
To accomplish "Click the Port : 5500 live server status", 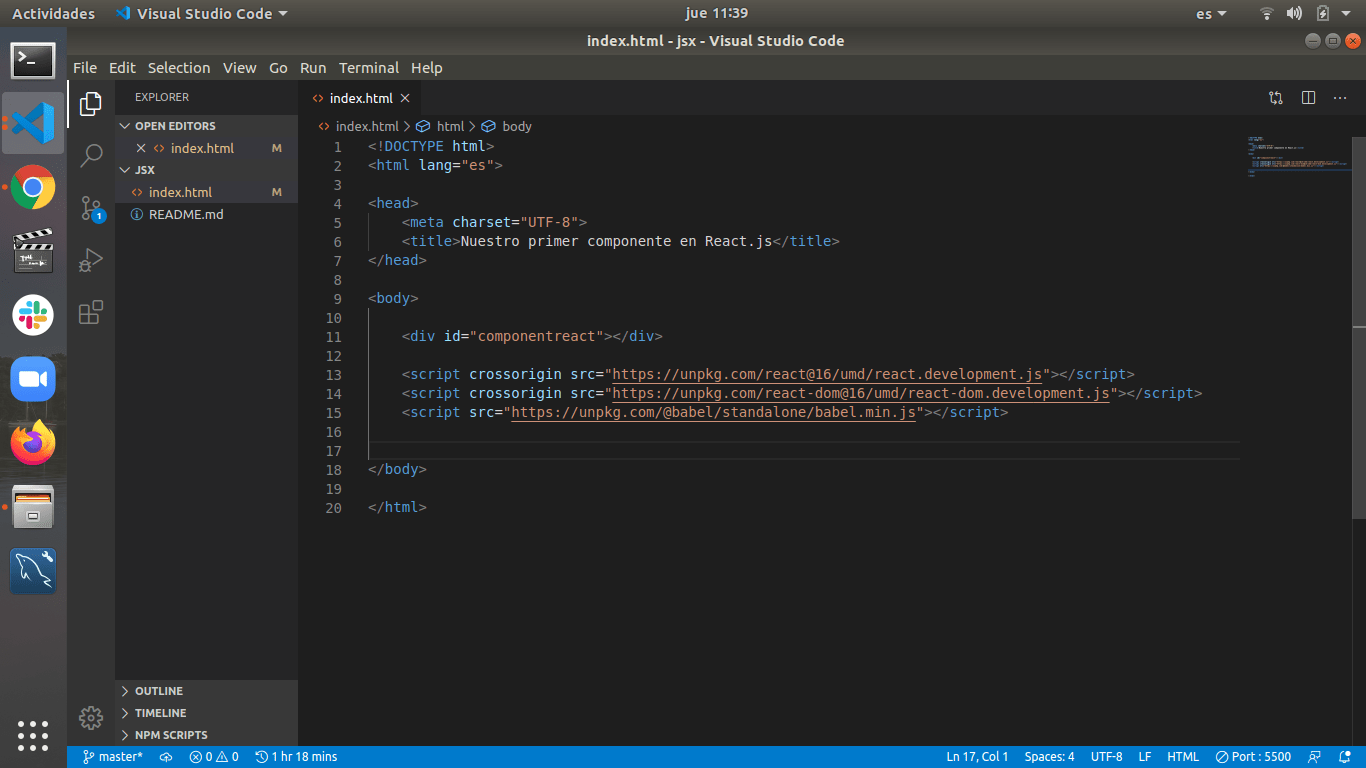I will 1253,757.
